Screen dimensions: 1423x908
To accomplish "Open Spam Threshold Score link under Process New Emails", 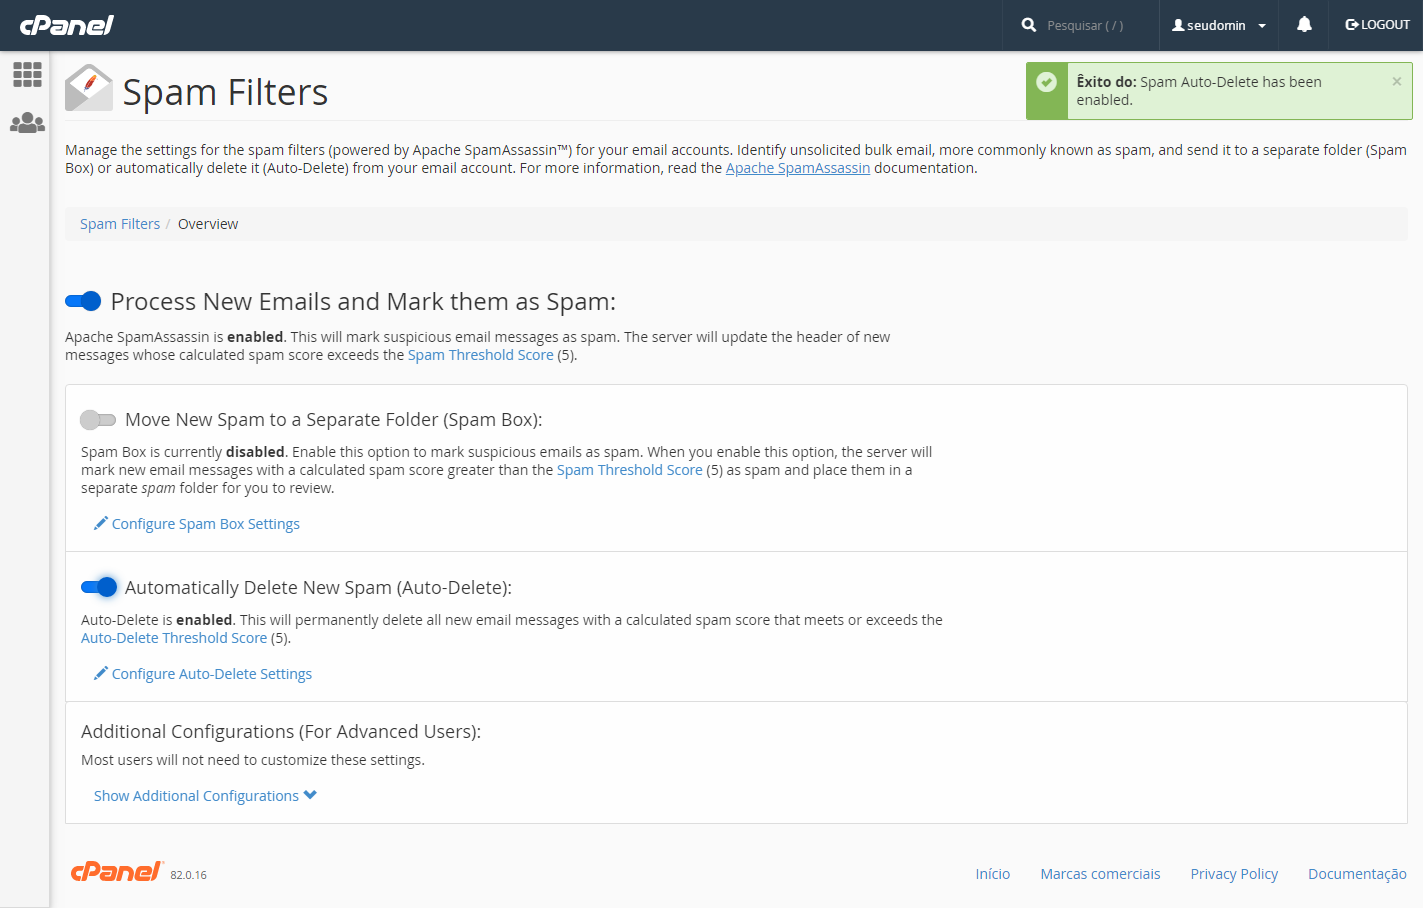I will pyautogui.click(x=481, y=355).
